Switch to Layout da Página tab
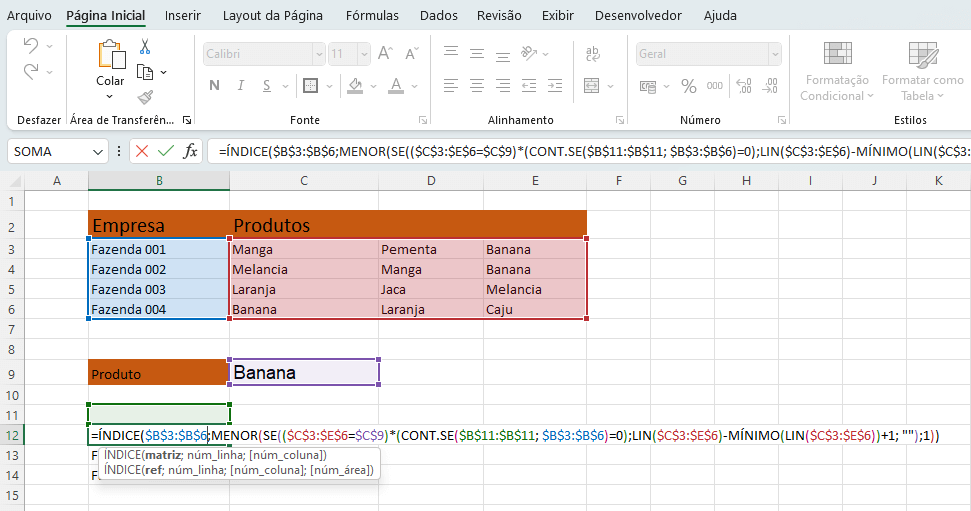 [x=272, y=15]
